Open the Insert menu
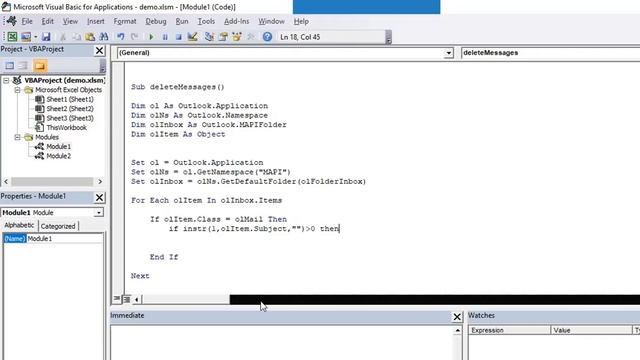This screenshot has height=360, width=640. [x=96, y=21]
